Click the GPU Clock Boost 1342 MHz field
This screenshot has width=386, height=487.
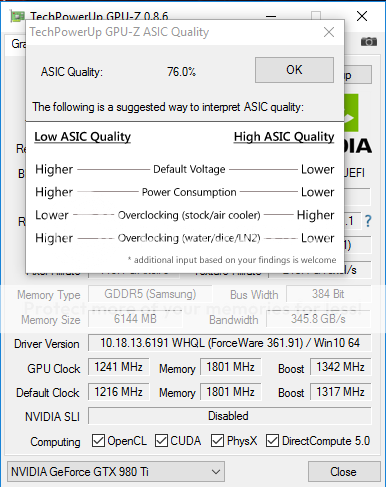(x=341, y=367)
